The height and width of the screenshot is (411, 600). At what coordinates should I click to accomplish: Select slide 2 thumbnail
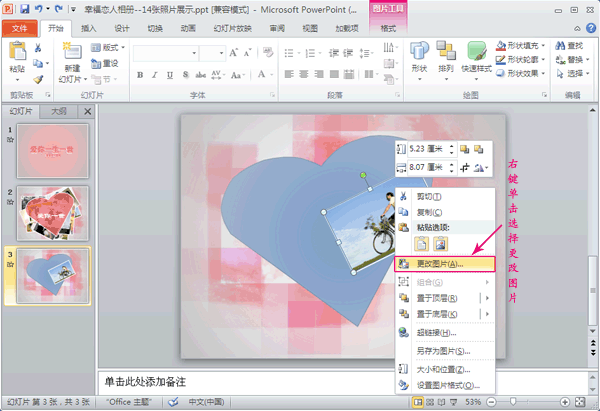pos(52,213)
